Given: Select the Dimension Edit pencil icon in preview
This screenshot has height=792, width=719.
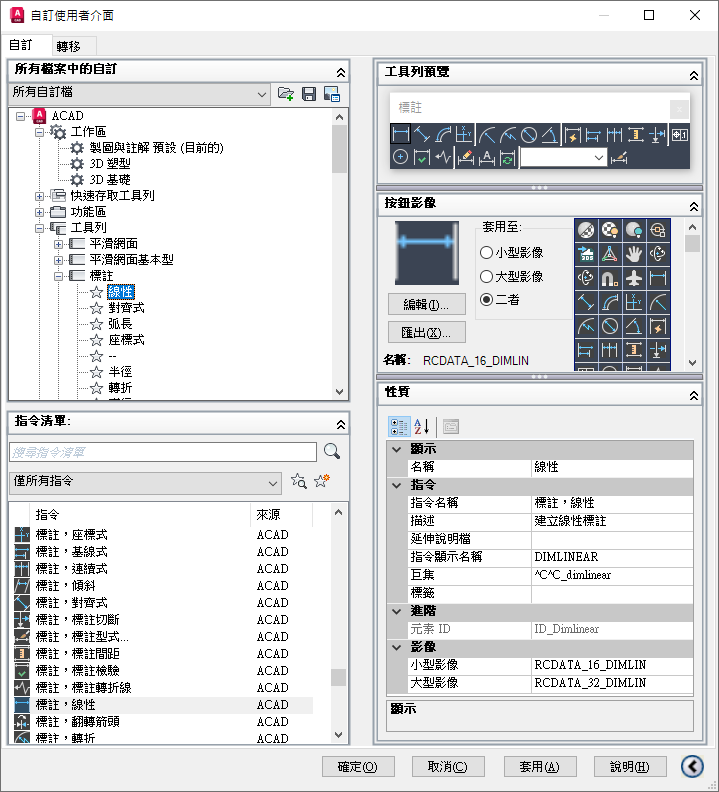Looking at the screenshot, I should coord(465,158).
